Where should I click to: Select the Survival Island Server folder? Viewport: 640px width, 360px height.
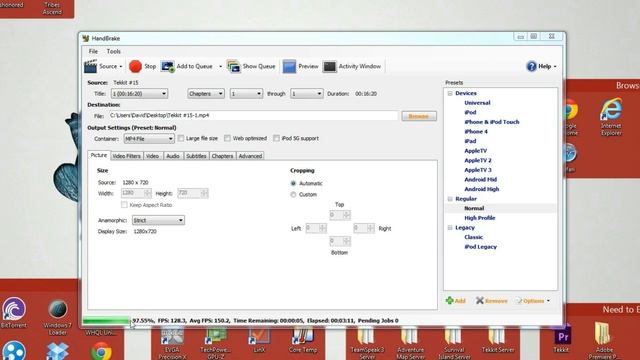tap(453, 336)
